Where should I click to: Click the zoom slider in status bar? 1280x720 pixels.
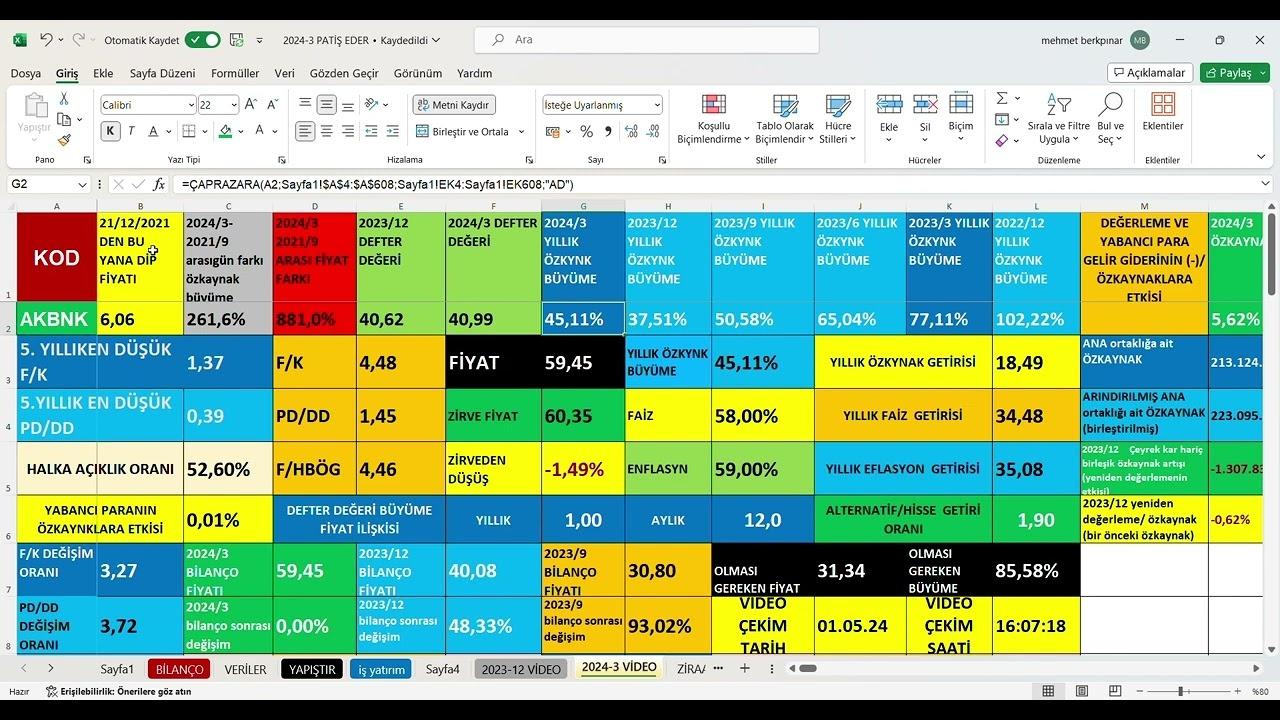click(1182, 691)
